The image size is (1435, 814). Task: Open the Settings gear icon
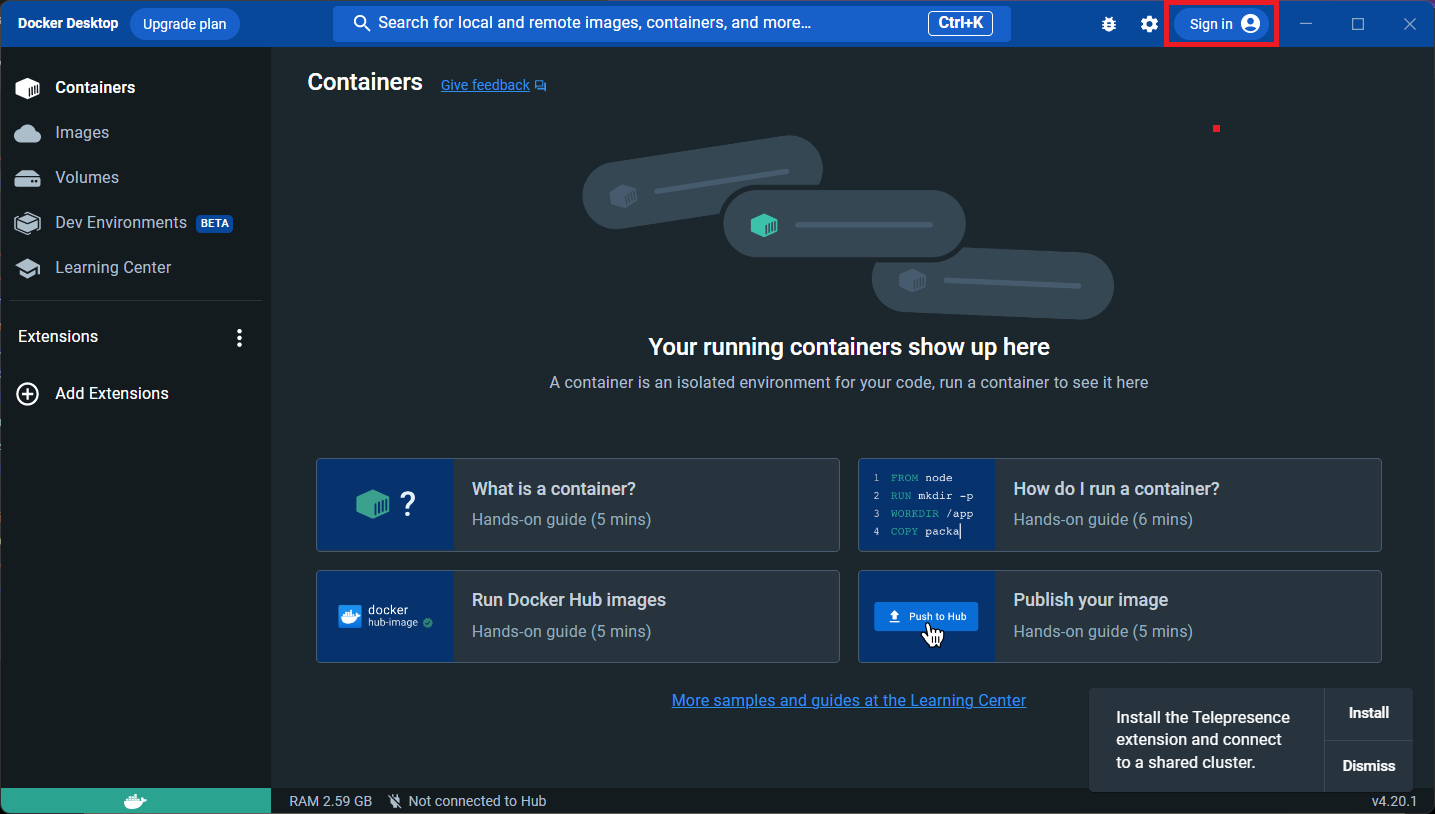click(1149, 24)
